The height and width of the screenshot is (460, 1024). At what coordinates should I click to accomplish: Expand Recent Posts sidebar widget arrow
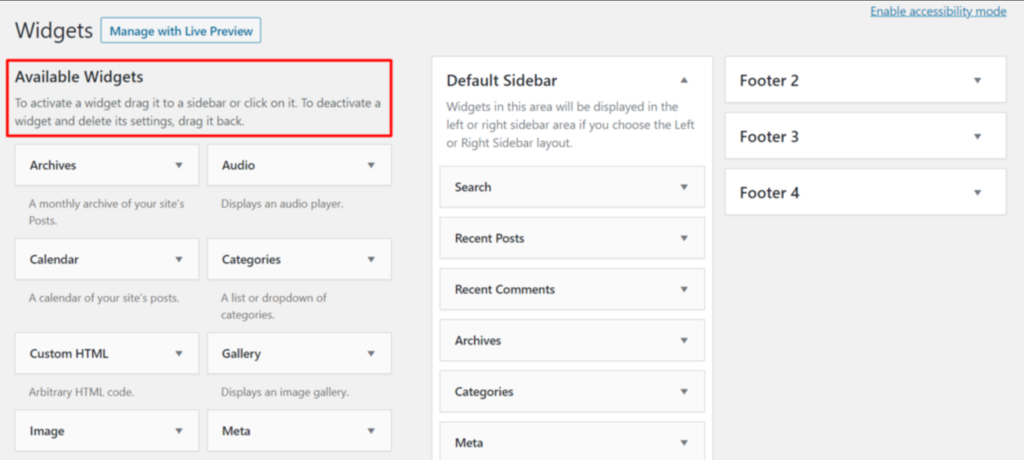coord(684,238)
